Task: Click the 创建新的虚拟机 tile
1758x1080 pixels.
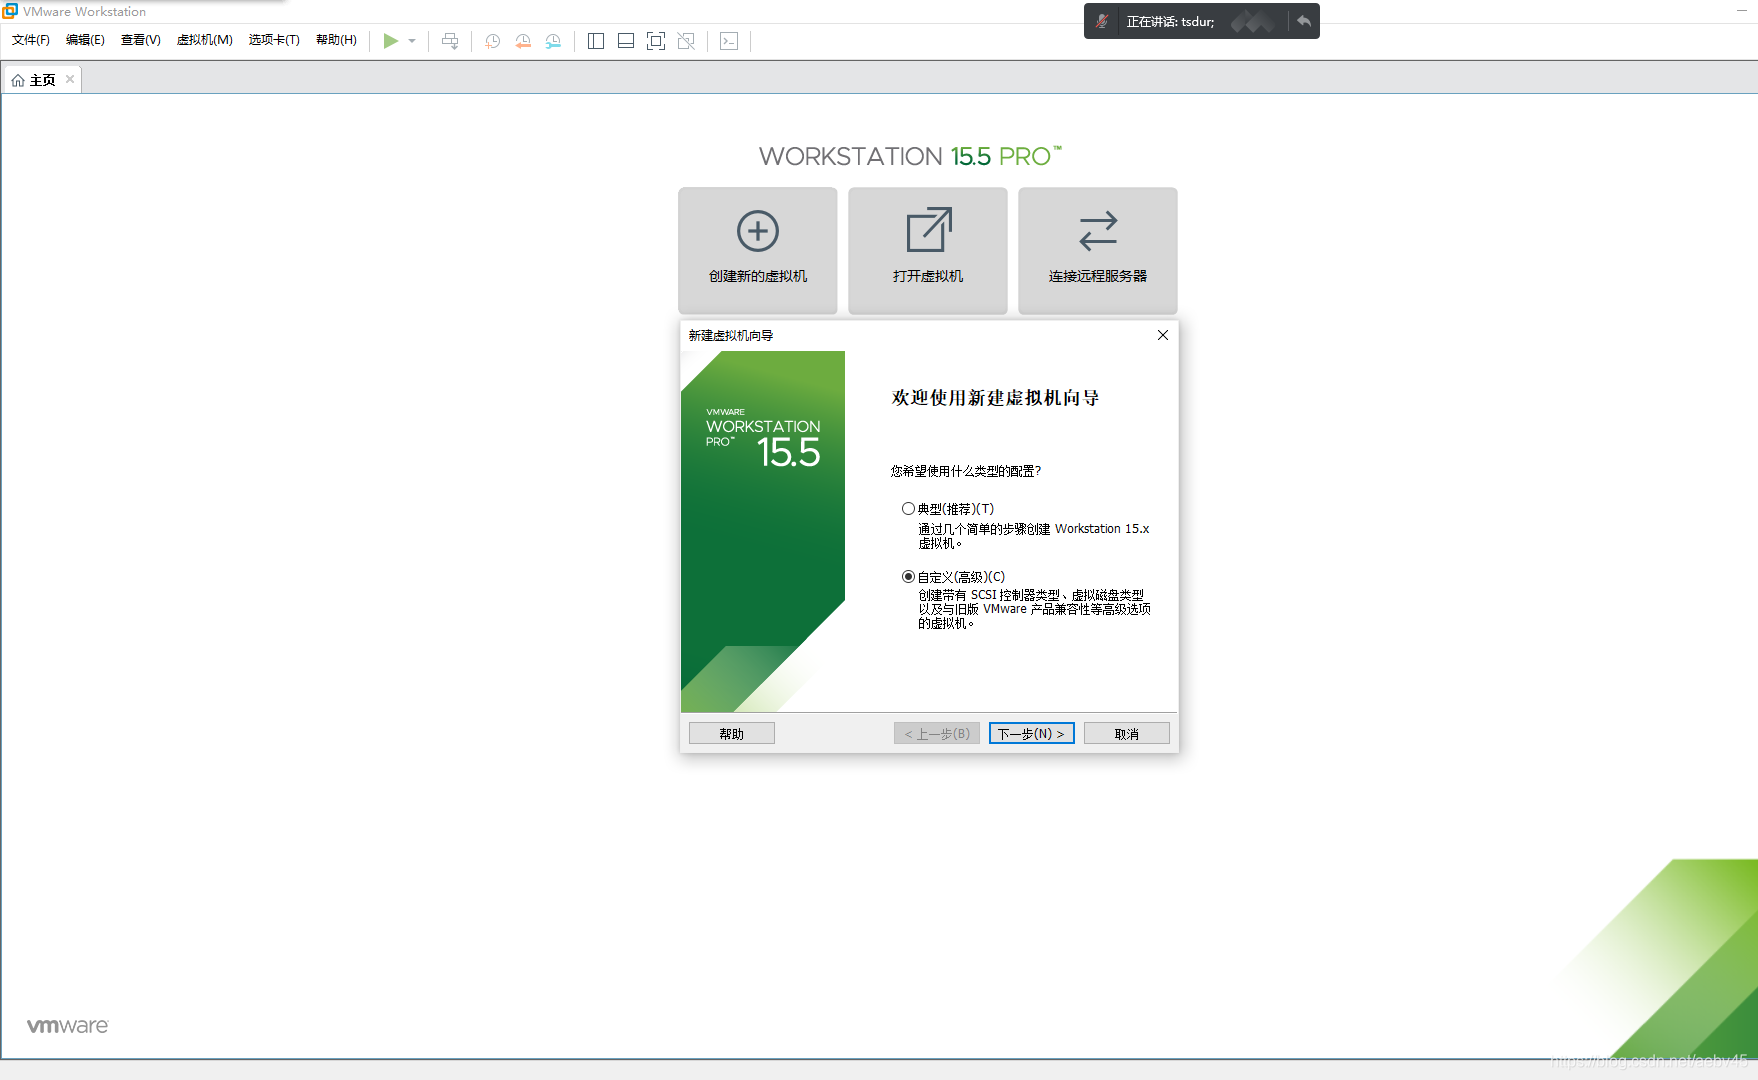Action: (x=758, y=251)
